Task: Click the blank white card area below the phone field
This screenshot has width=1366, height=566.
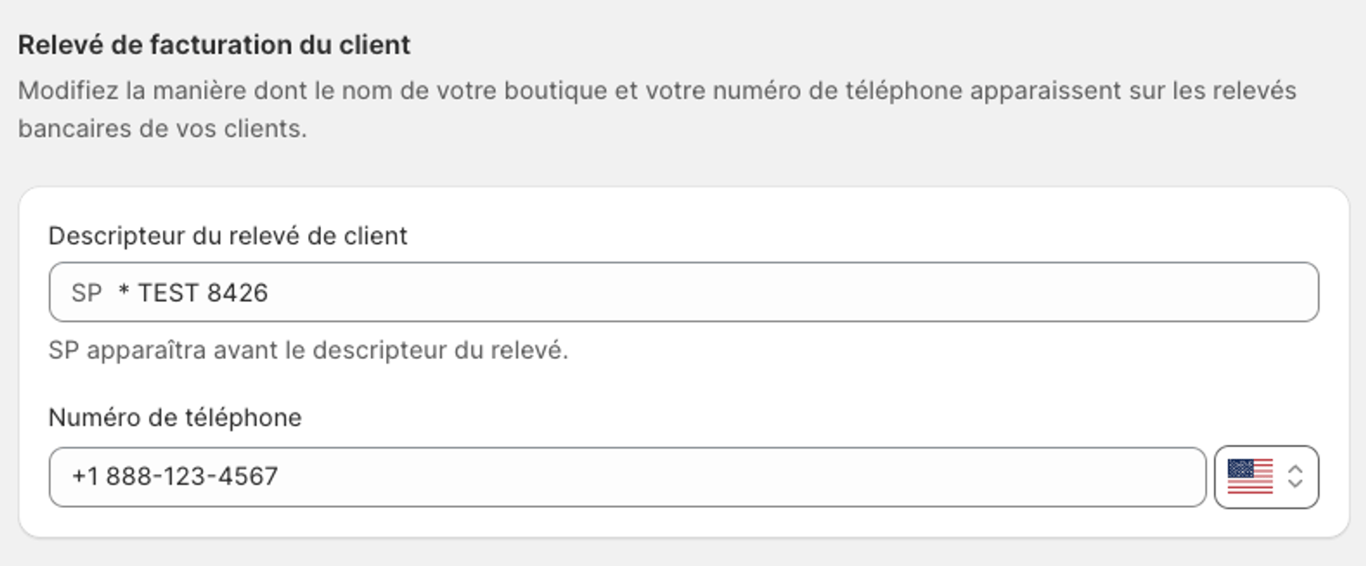Action: pos(684,523)
